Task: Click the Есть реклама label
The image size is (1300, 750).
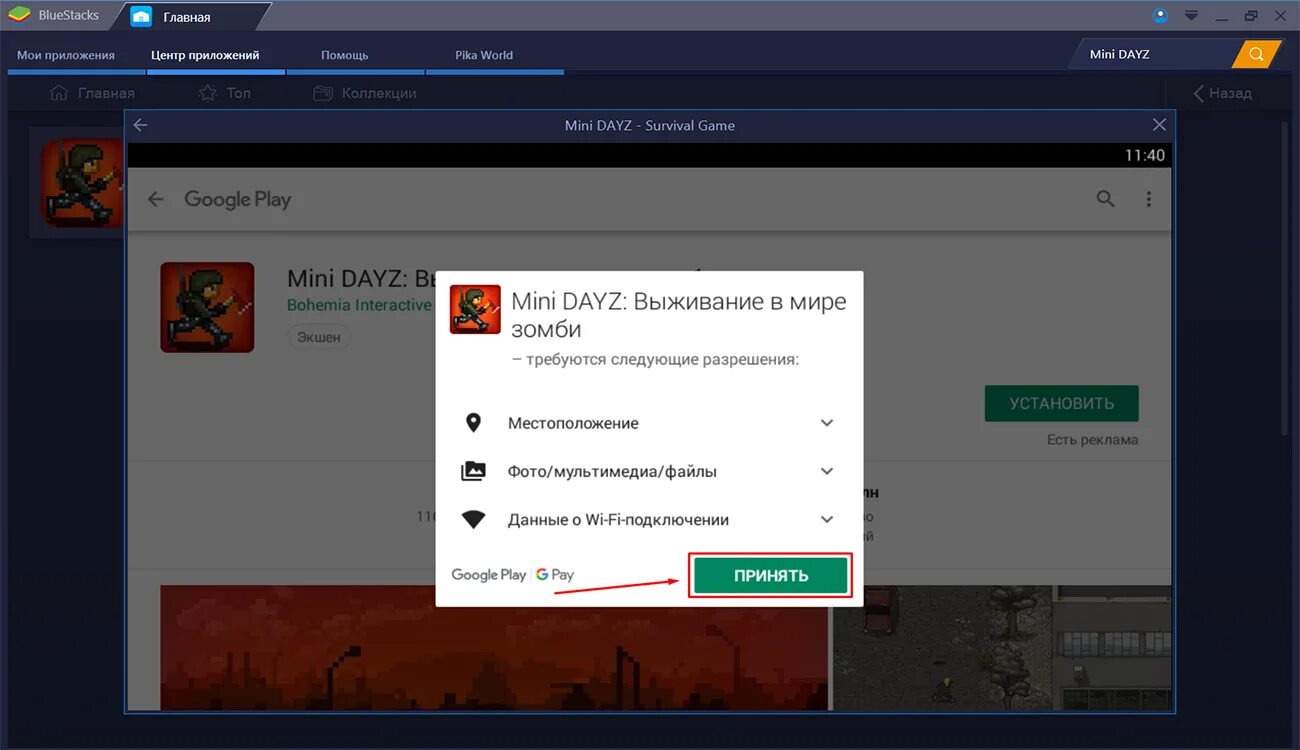Action: pos(1092,440)
